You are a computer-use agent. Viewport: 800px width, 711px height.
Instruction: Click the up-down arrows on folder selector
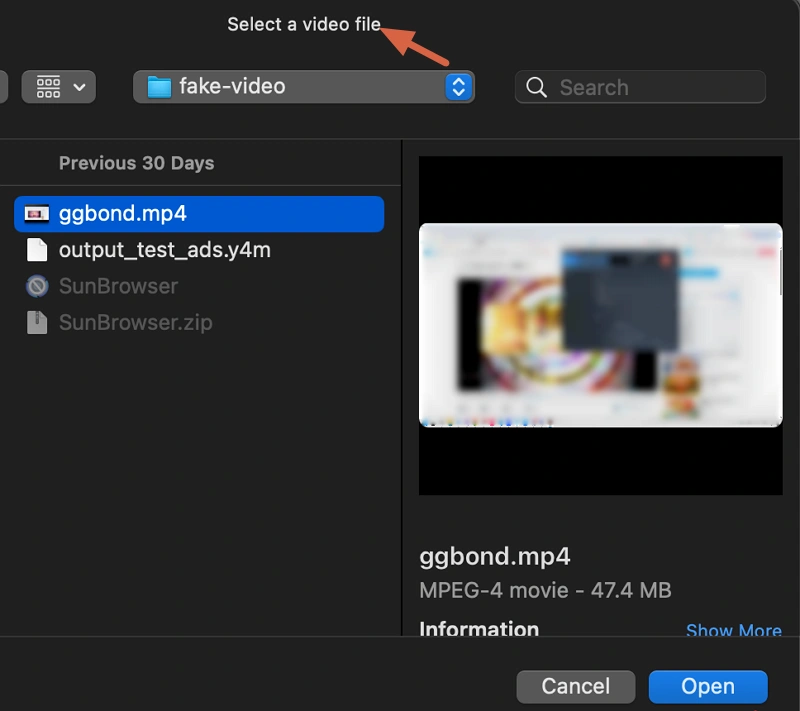457,87
